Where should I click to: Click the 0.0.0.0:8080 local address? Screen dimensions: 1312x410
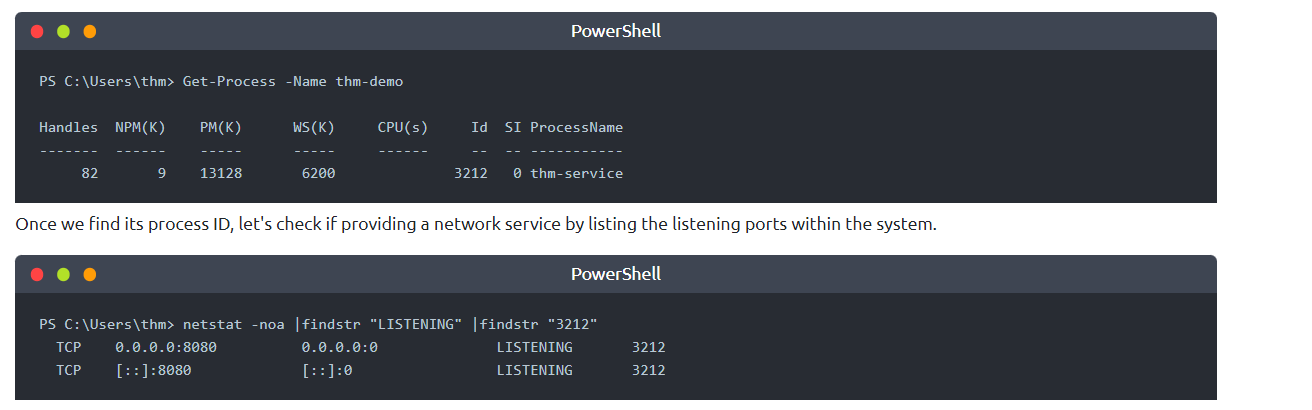coord(165,347)
